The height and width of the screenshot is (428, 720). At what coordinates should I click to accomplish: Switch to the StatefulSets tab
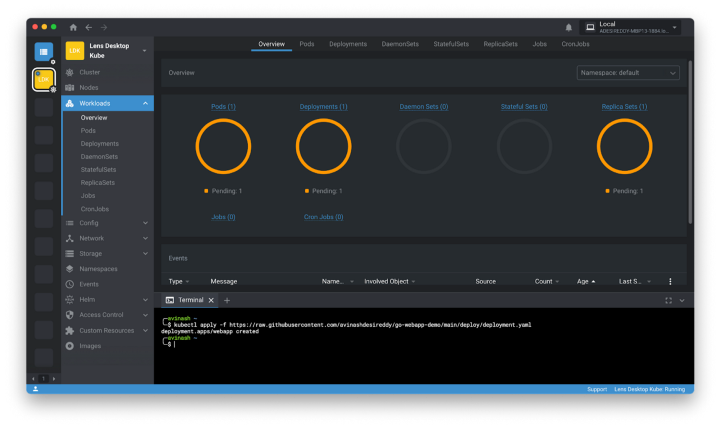(x=451, y=44)
